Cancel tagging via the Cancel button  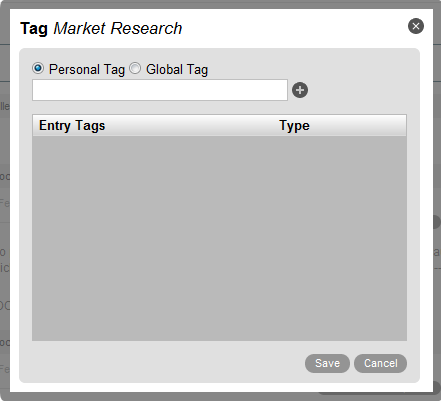point(380,363)
